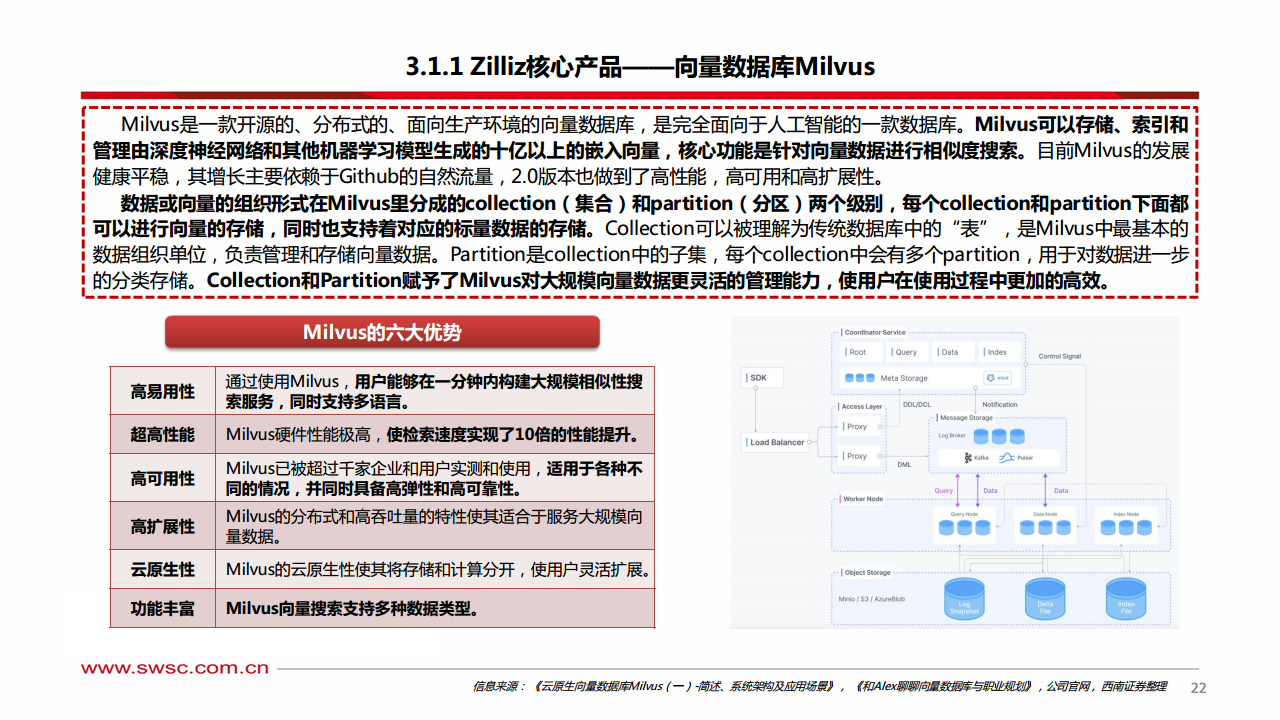Collapse the Worker Node section
Image resolution: width=1280 pixels, height=720 pixels.
(x=863, y=499)
